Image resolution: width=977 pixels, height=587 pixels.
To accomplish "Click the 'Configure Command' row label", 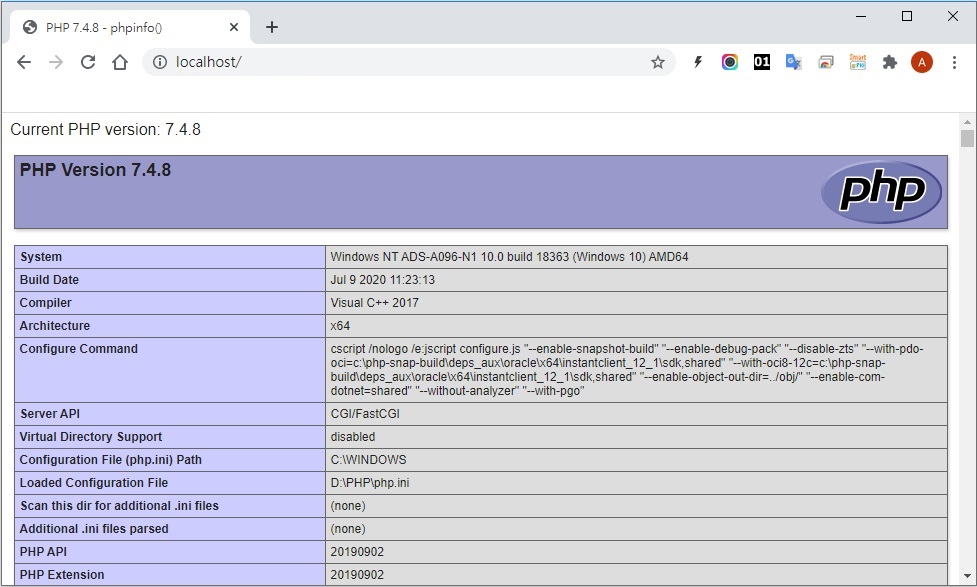I will click(79, 349).
